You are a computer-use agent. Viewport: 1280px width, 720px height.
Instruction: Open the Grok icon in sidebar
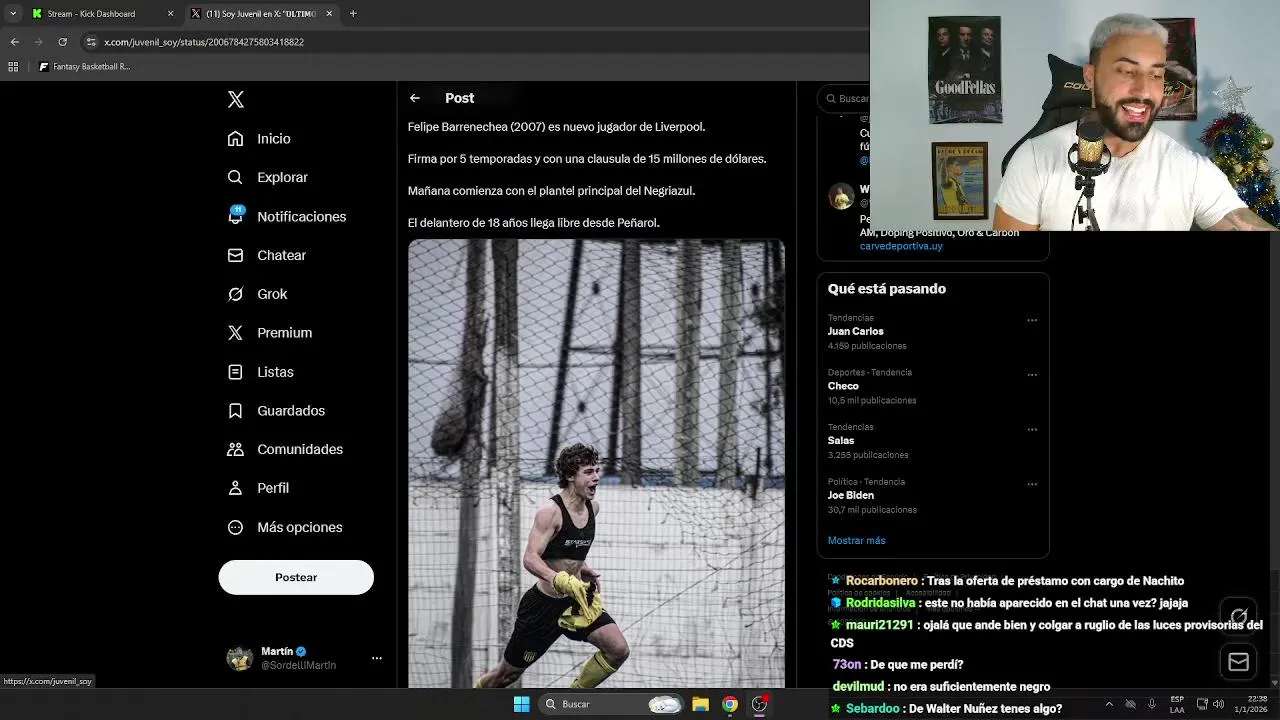tap(235, 294)
